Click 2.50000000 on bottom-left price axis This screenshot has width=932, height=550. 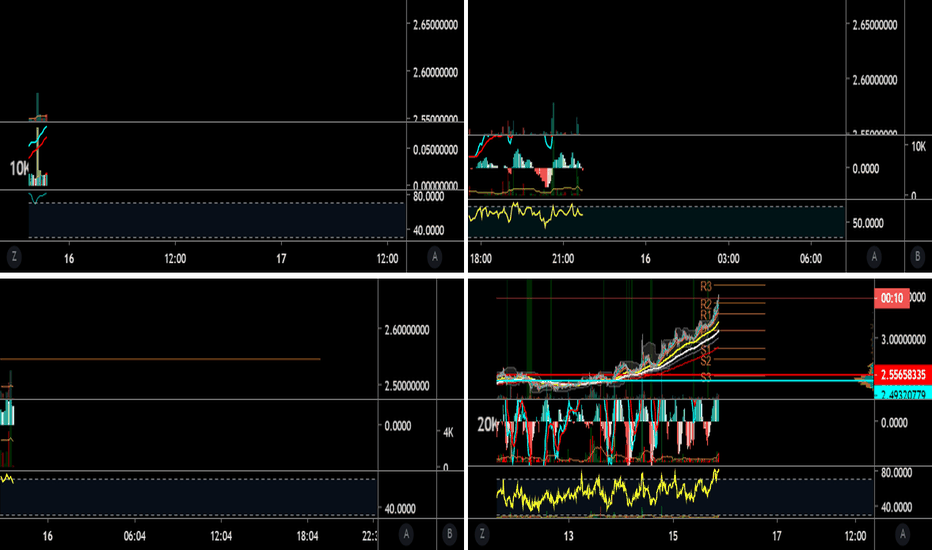407,386
